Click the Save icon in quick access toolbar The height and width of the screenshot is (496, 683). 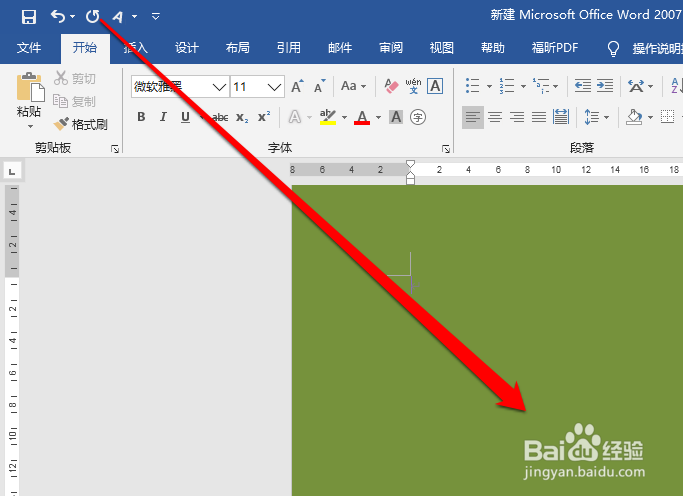coord(29,17)
